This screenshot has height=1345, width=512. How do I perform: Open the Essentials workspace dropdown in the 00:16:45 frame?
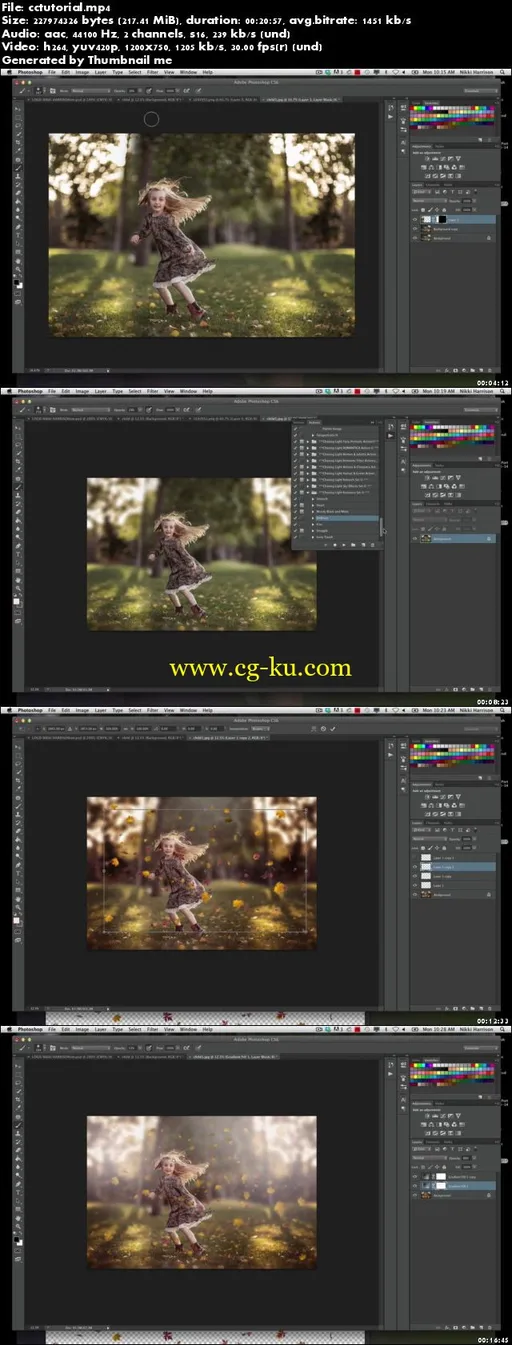coord(481,1048)
